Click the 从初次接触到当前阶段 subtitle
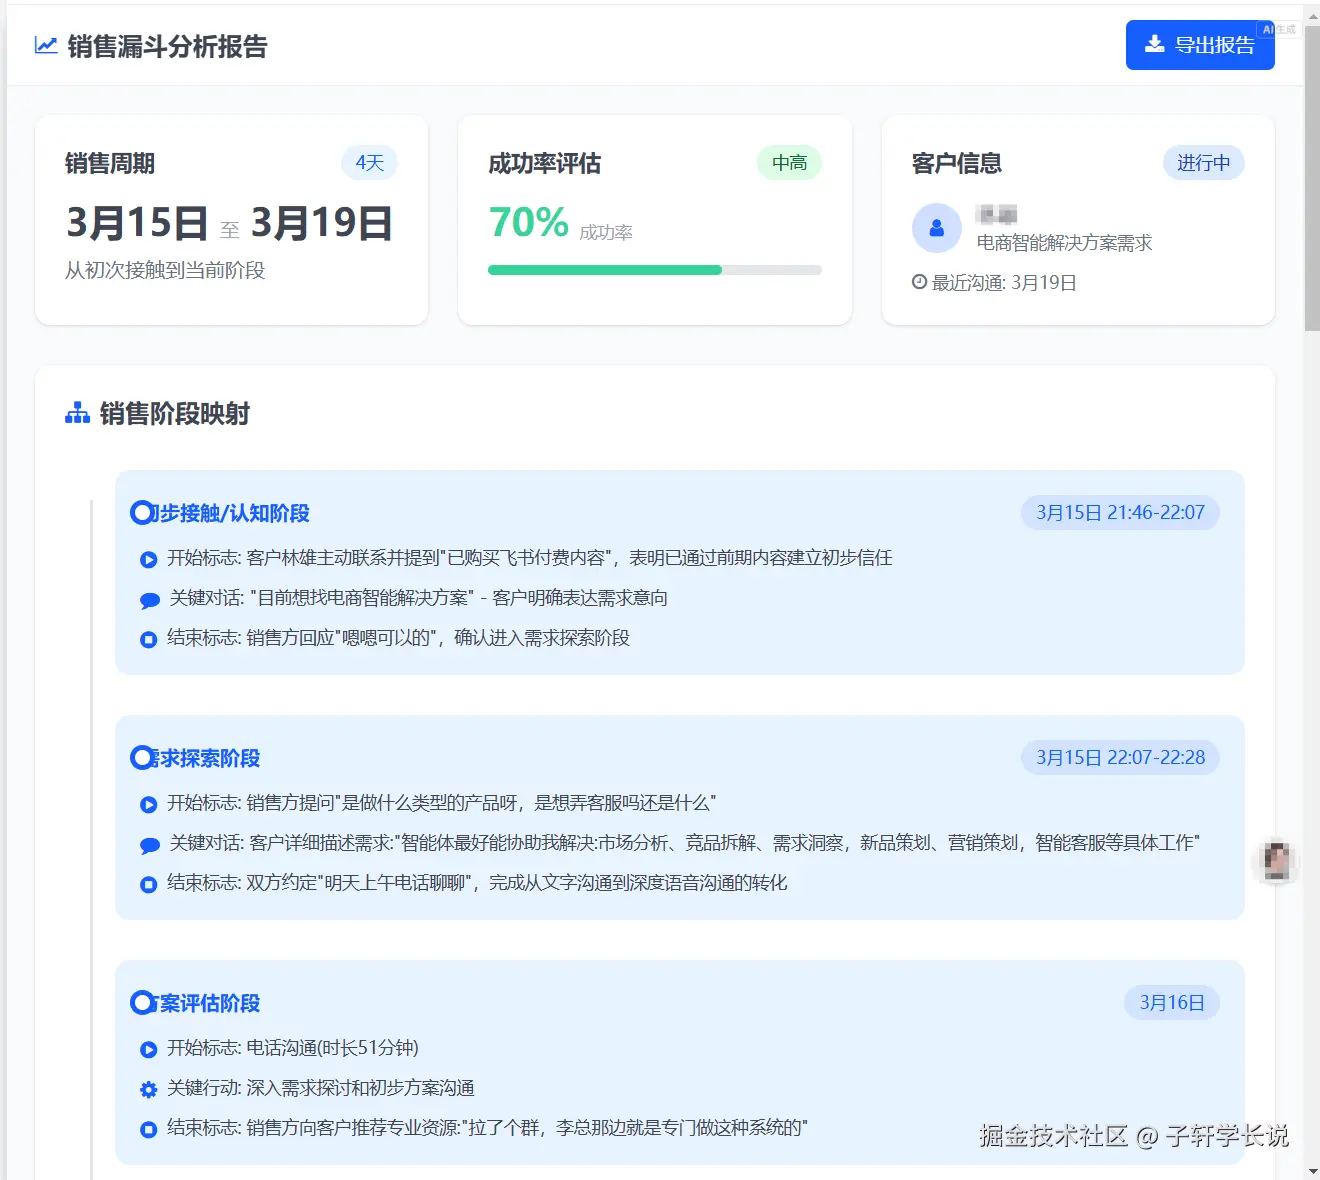 click(165, 270)
